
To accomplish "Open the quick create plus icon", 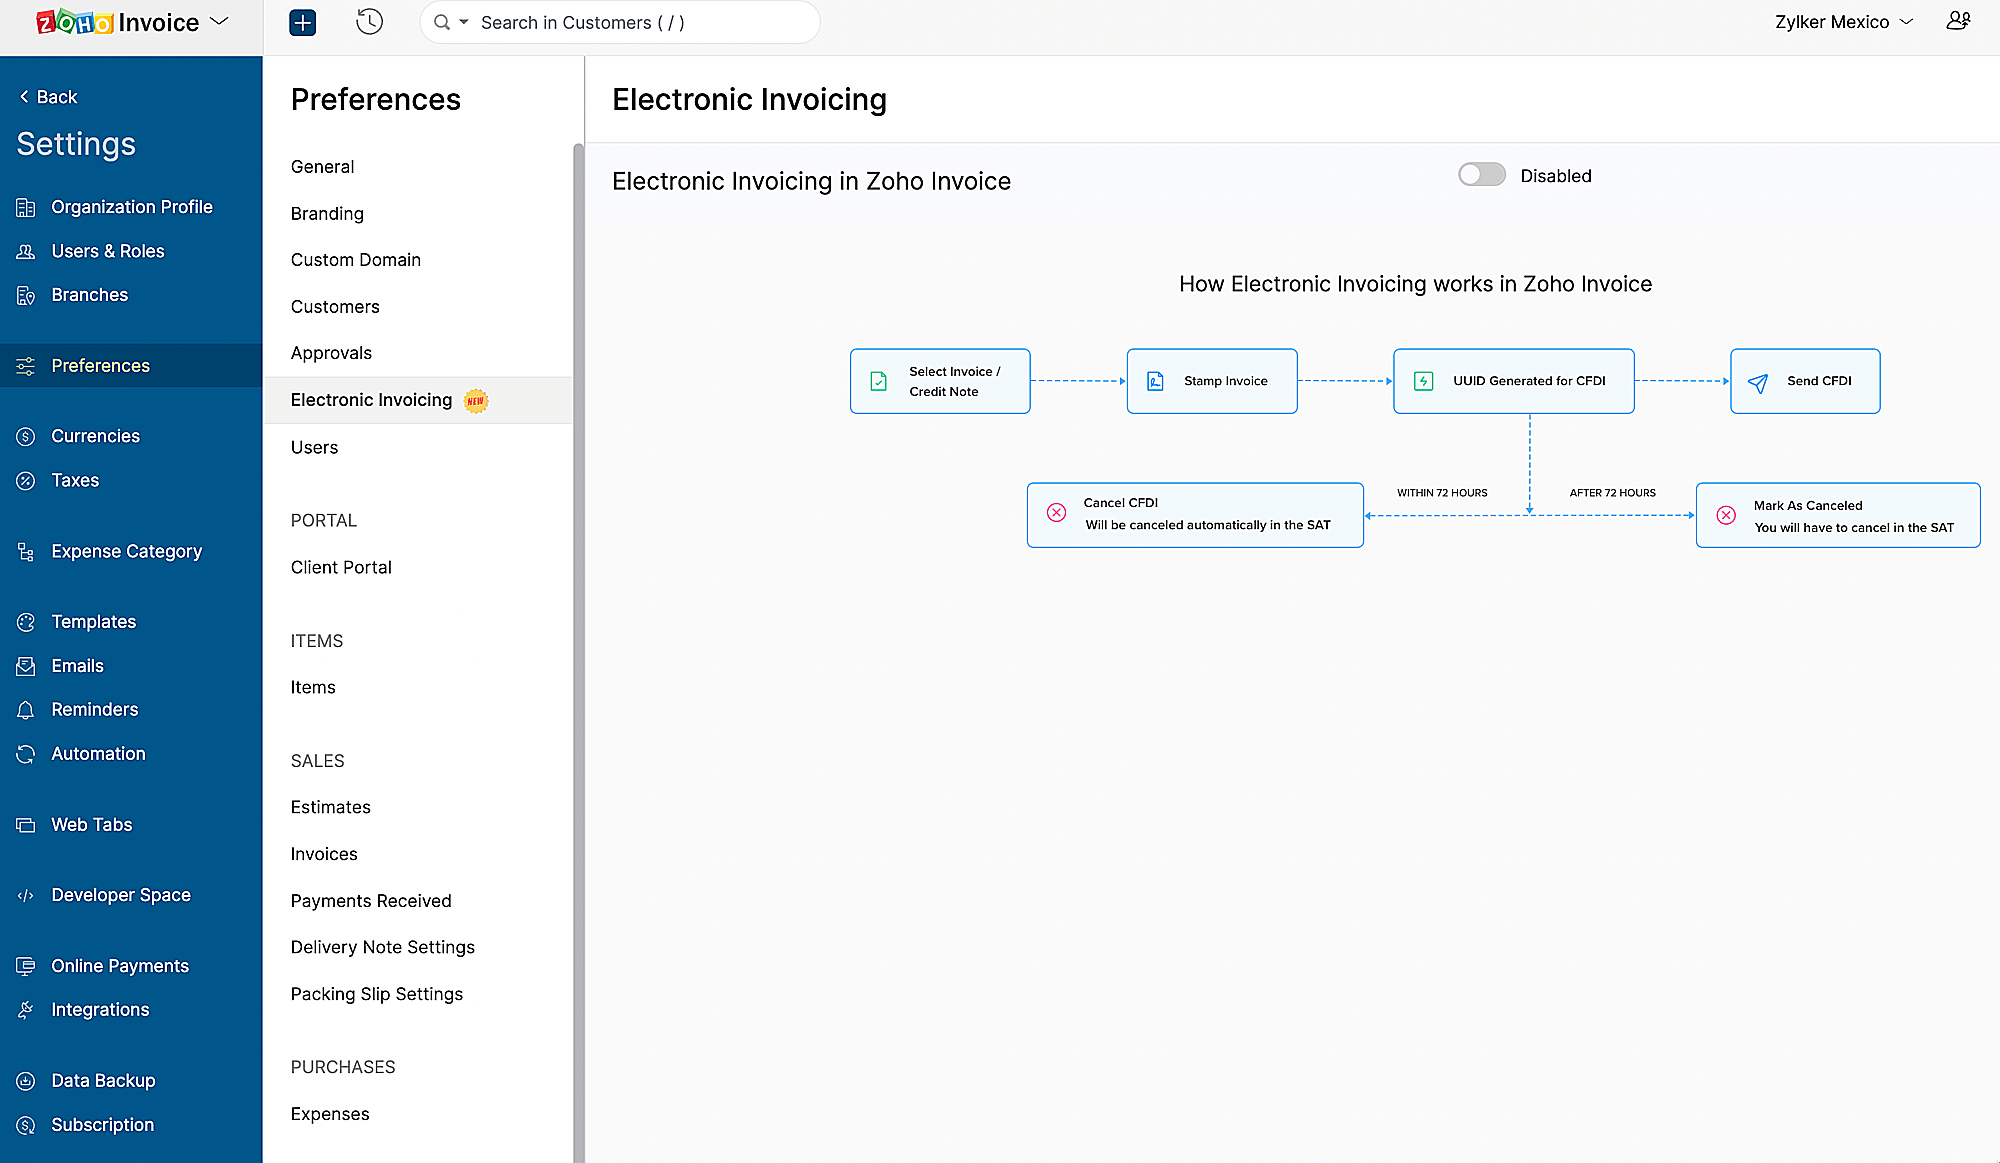I will point(302,22).
